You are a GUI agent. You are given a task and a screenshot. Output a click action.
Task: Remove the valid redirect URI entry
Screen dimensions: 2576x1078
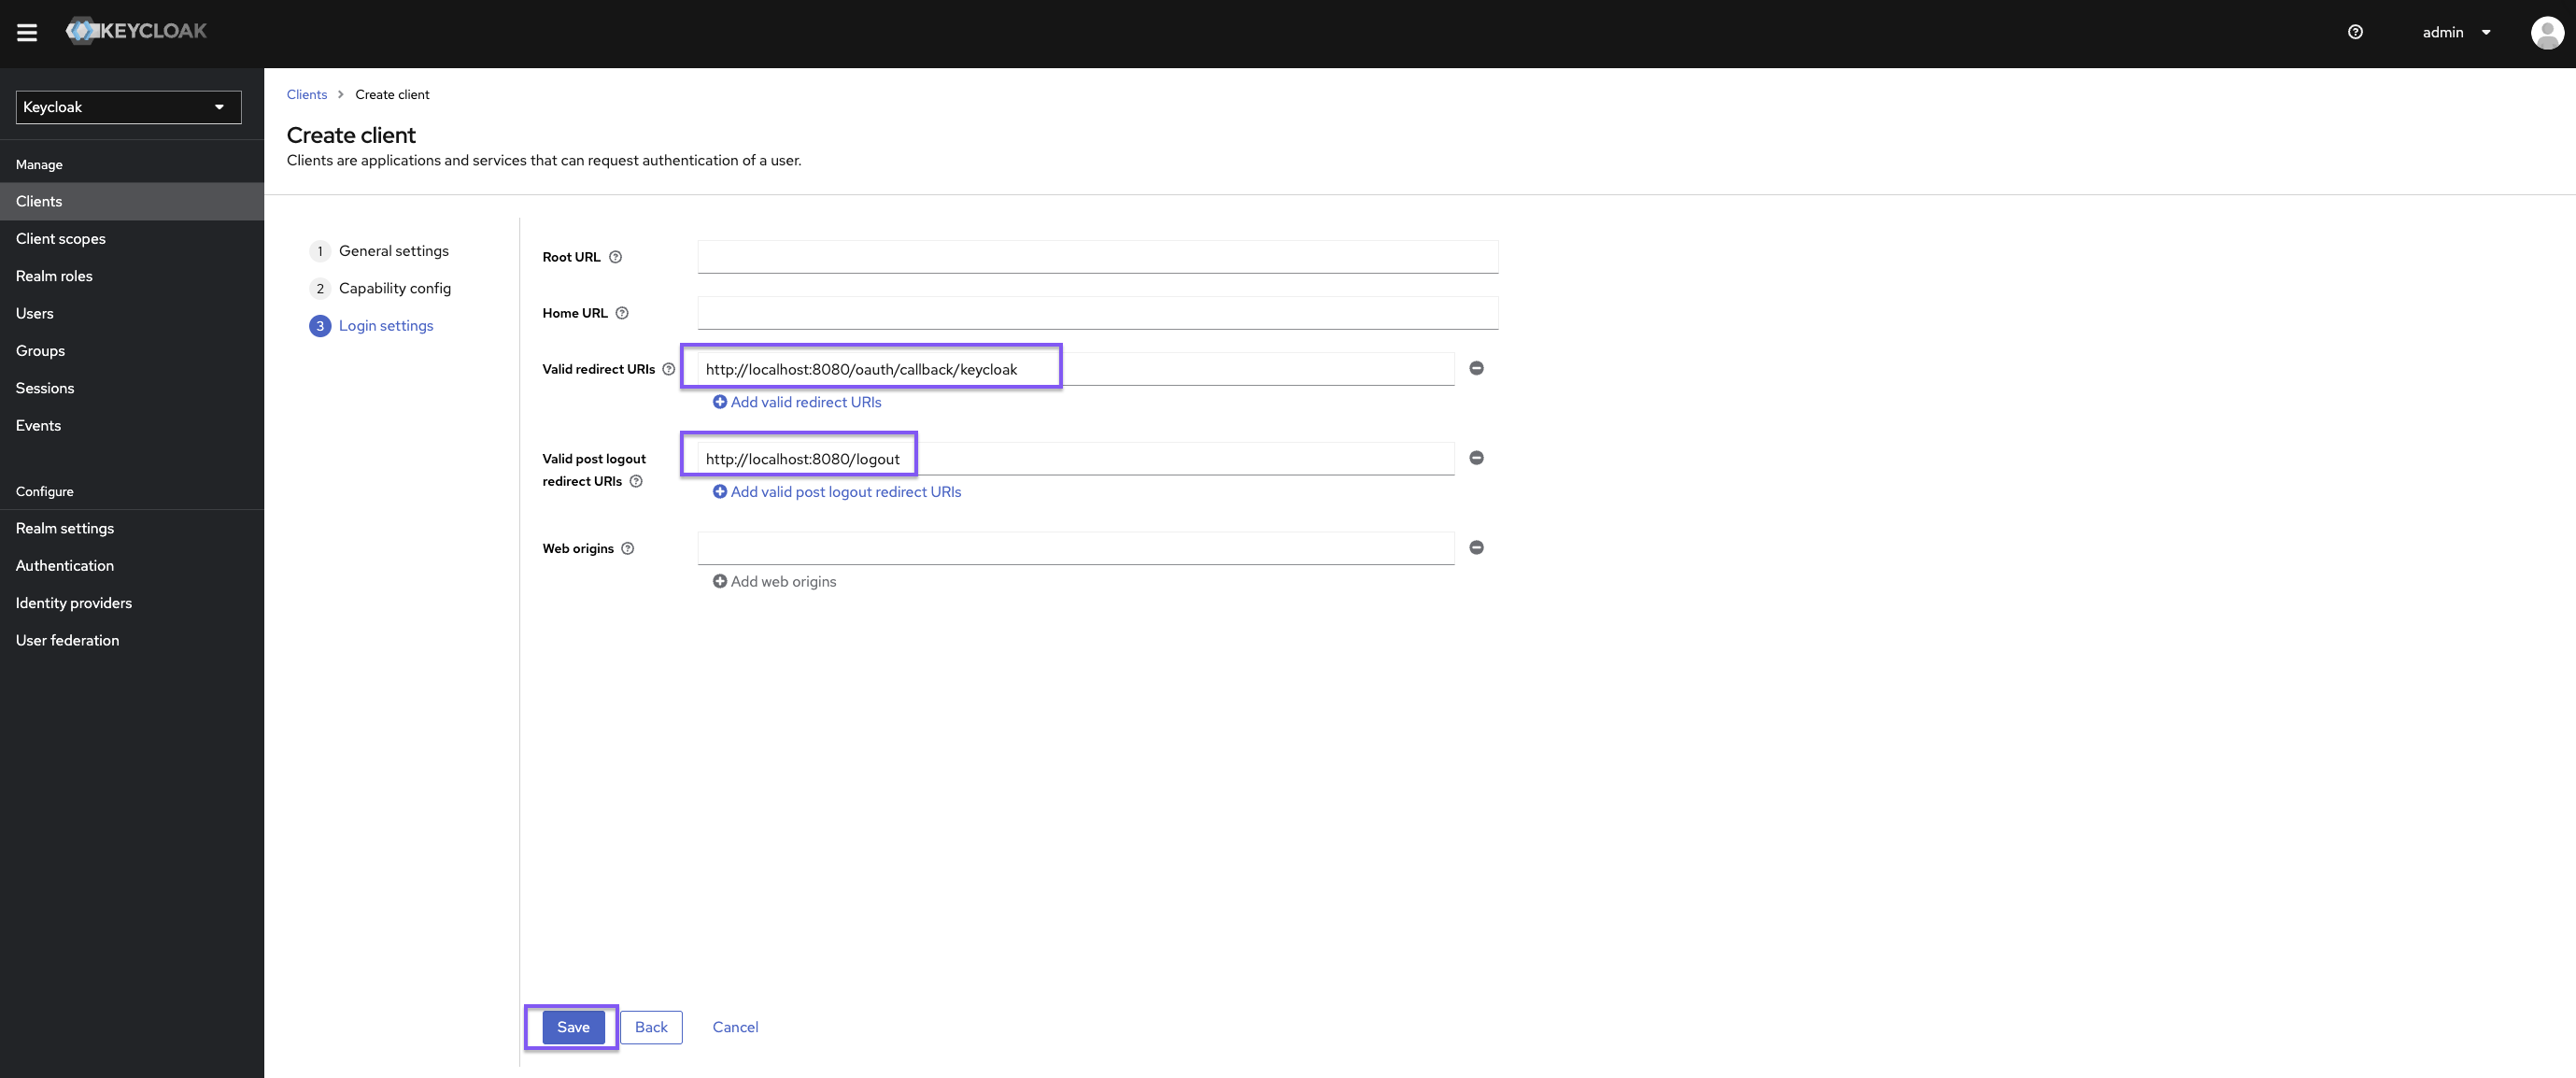(x=1476, y=368)
